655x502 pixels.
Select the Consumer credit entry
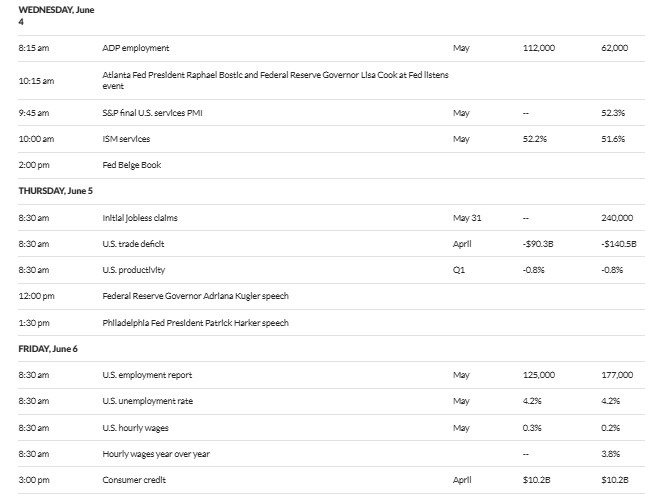pos(134,480)
